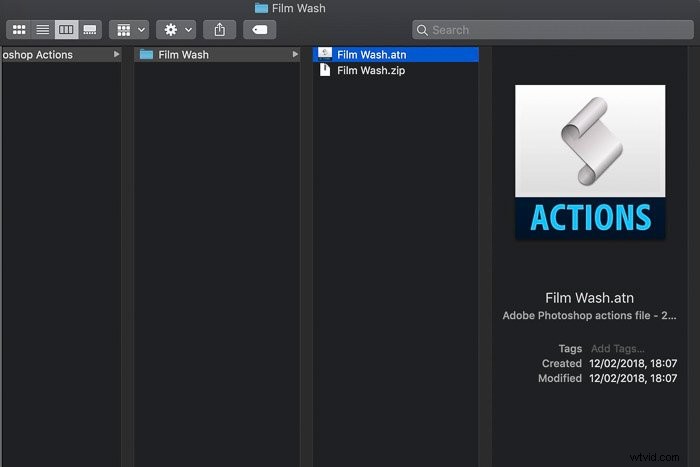Click the Modified date value

(x=633, y=378)
